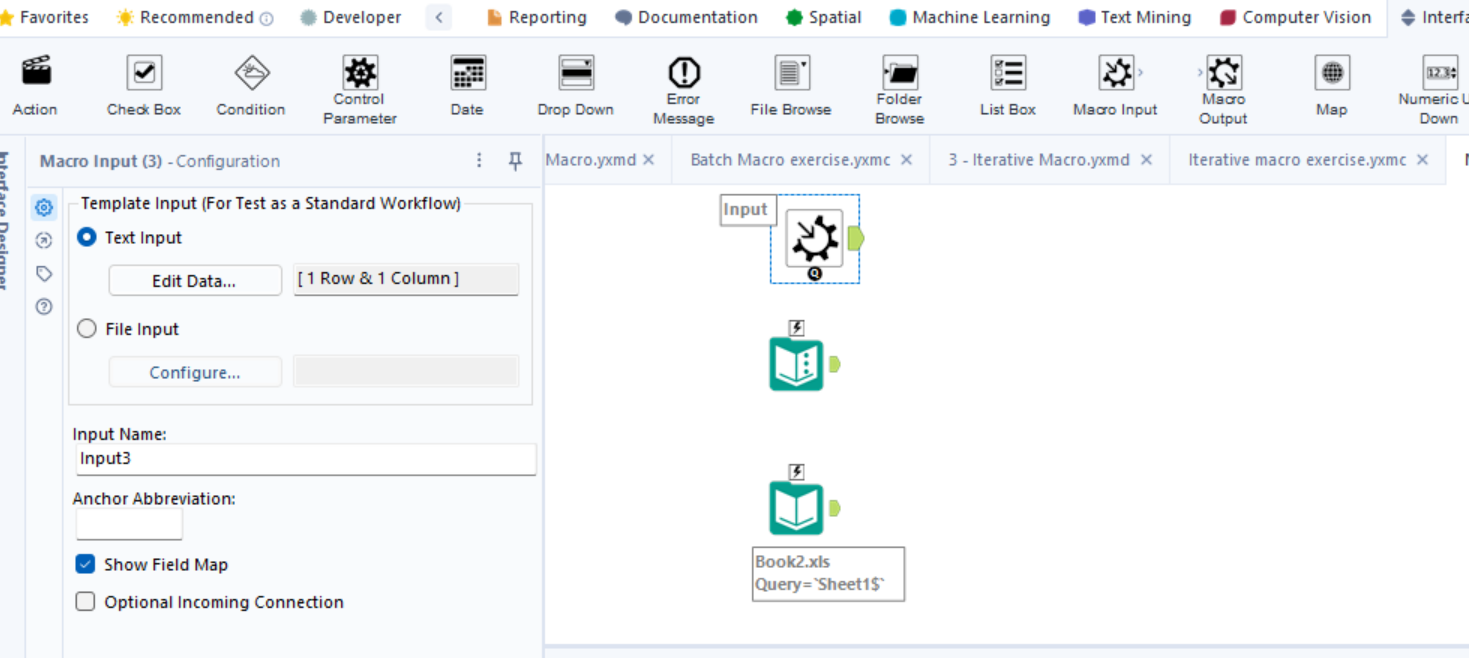Click the Input annotation label on canvas

748,210
